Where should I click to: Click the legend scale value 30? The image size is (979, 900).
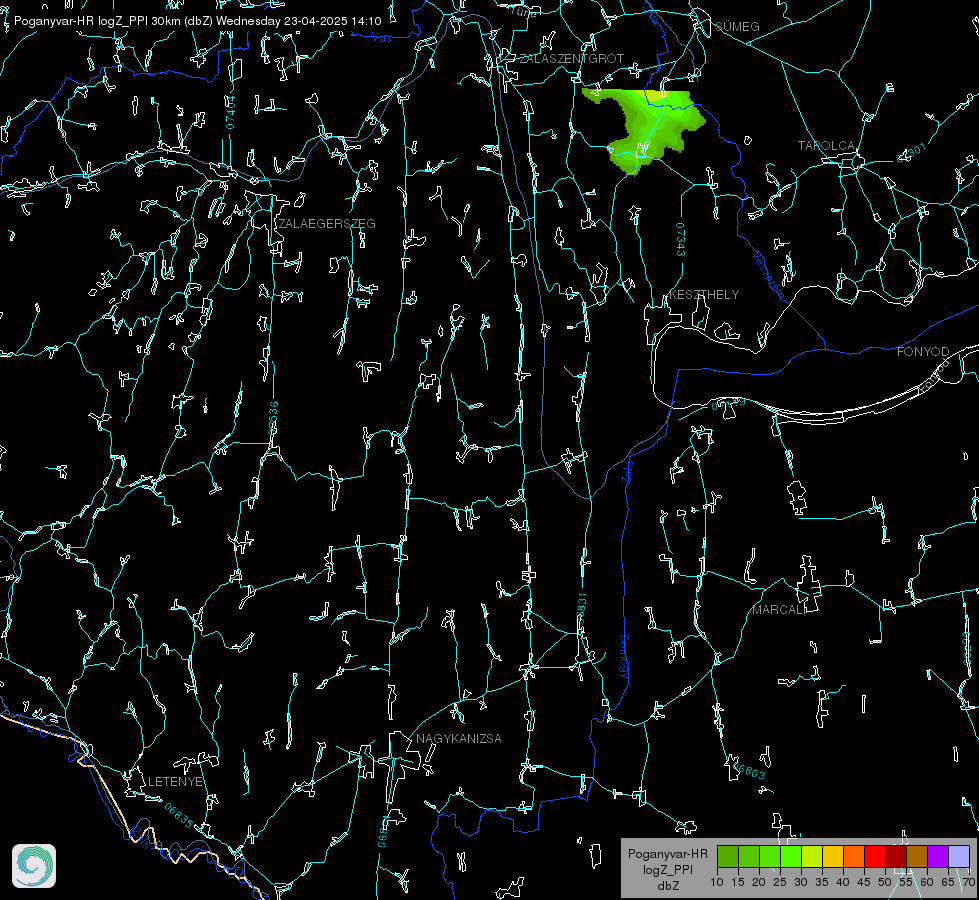(x=801, y=882)
